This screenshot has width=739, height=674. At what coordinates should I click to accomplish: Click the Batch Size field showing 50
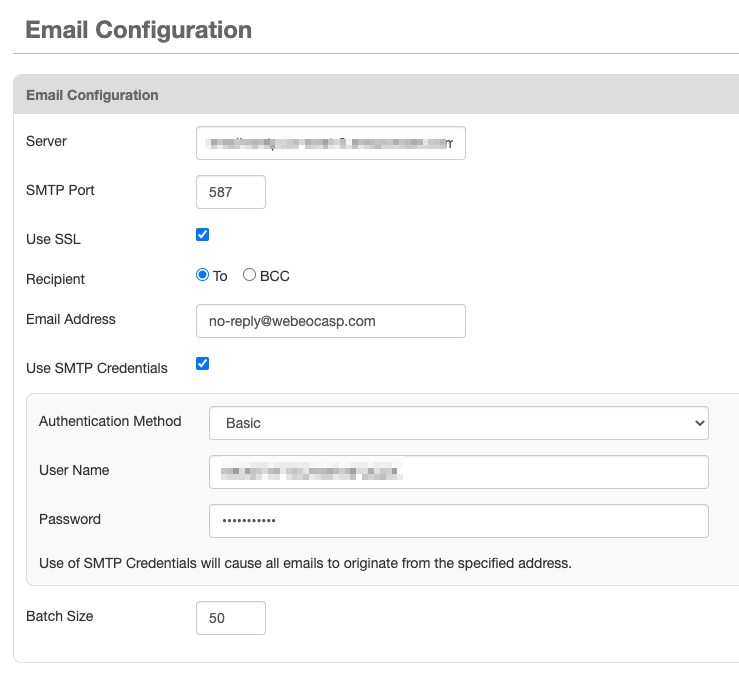tap(231, 618)
